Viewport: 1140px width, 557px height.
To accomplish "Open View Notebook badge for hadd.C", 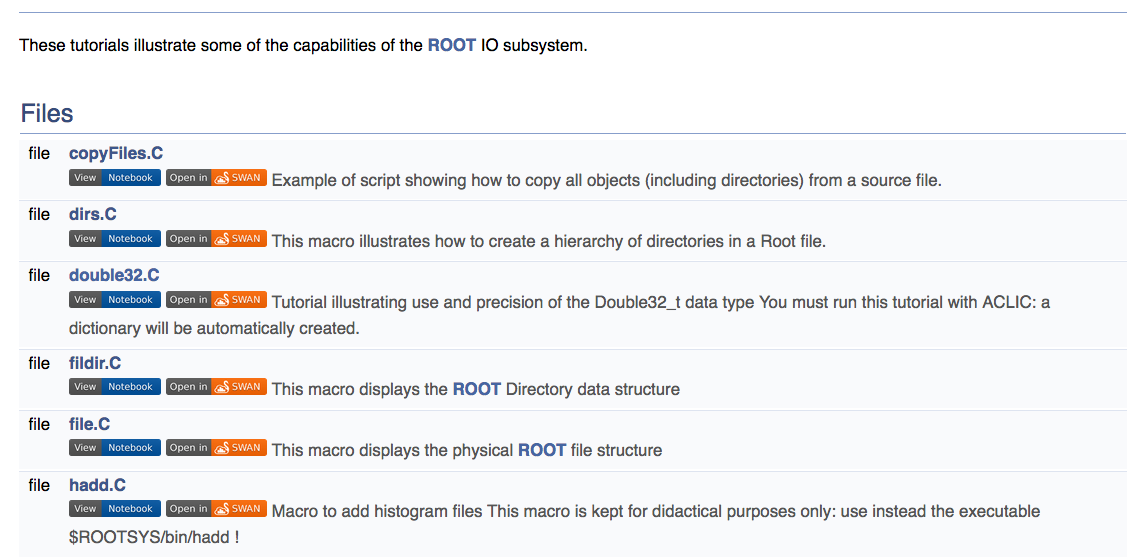I will coord(114,509).
